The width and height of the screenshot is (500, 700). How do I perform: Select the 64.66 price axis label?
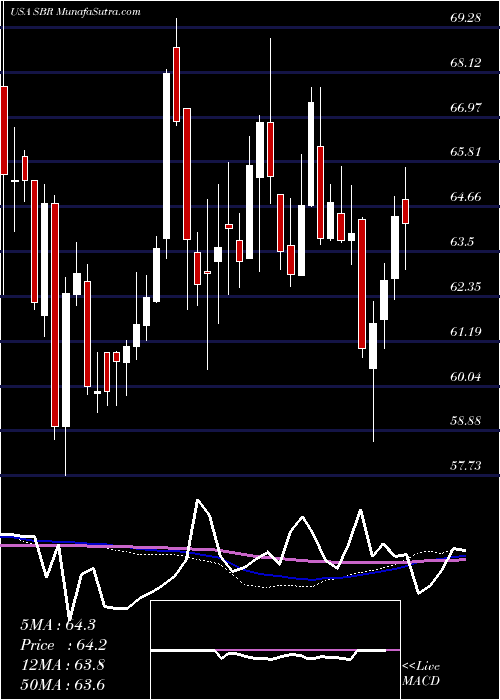(x=466, y=197)
